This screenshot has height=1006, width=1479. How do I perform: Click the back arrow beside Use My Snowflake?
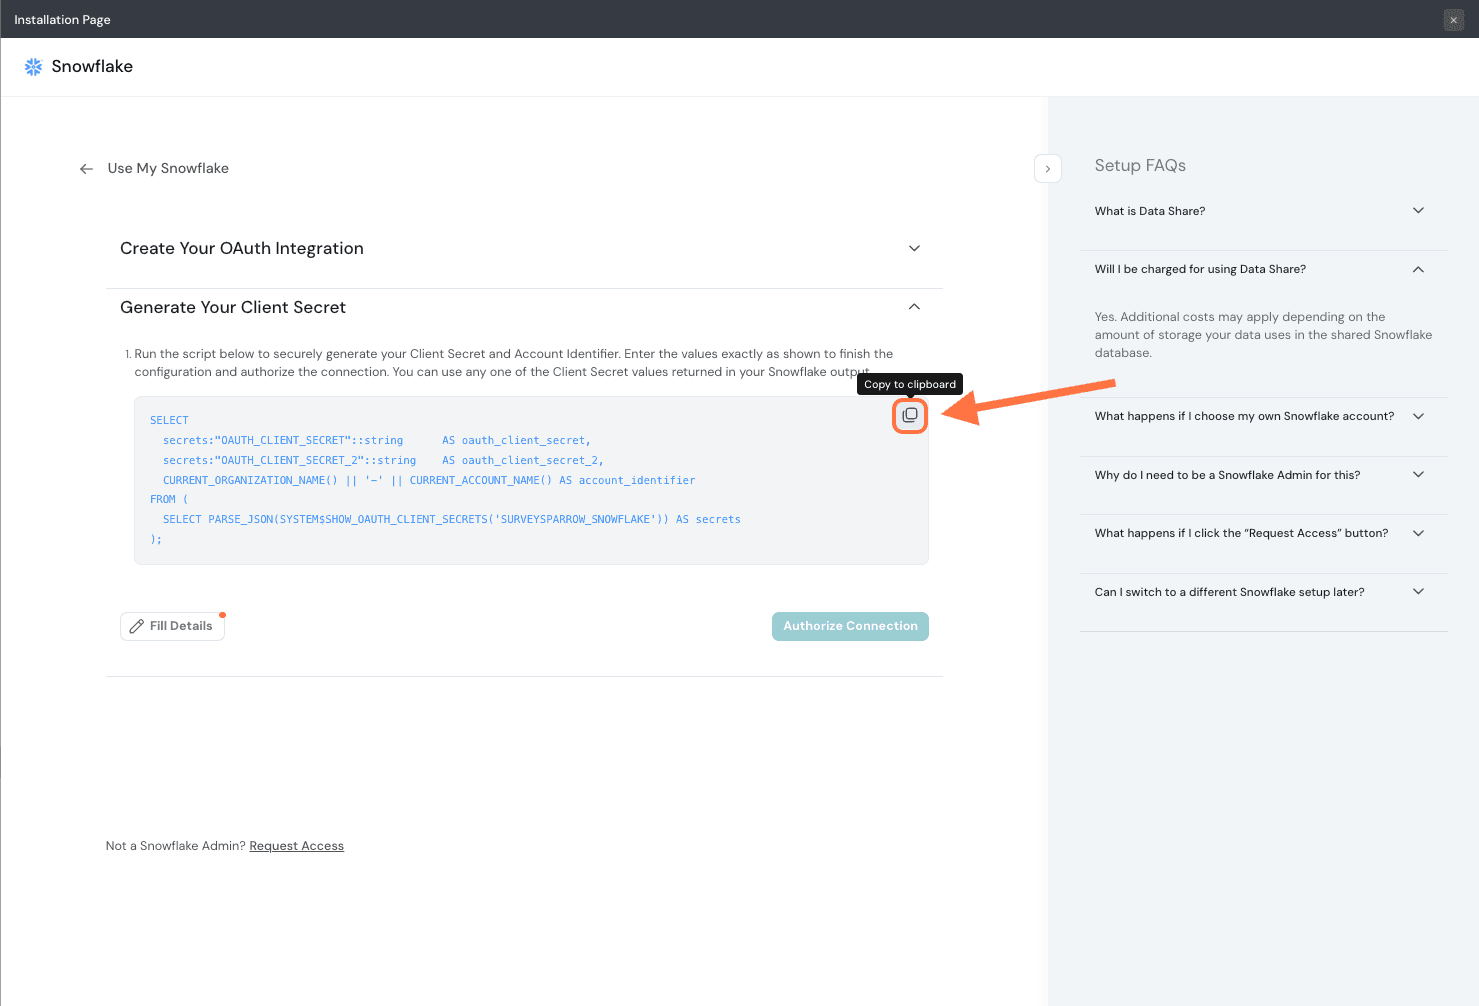[87, 169]
